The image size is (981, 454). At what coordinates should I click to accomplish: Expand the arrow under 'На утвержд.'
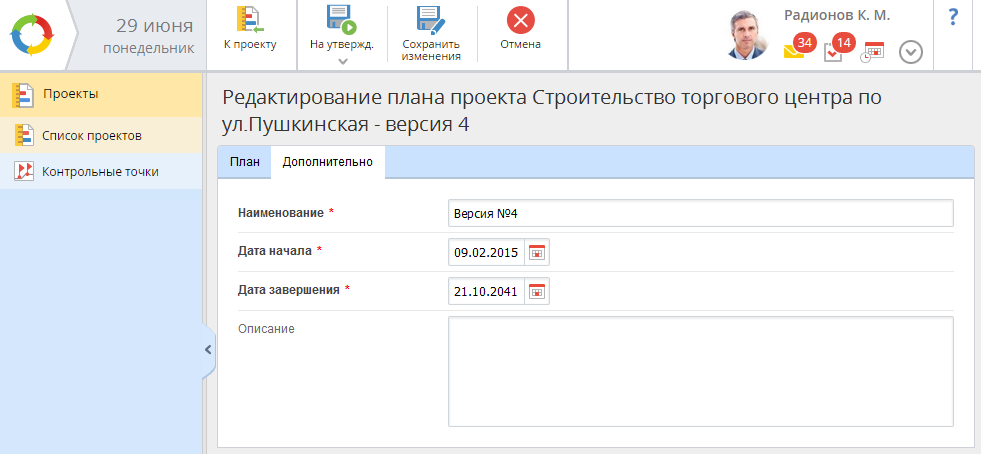[x=342, y=61]
